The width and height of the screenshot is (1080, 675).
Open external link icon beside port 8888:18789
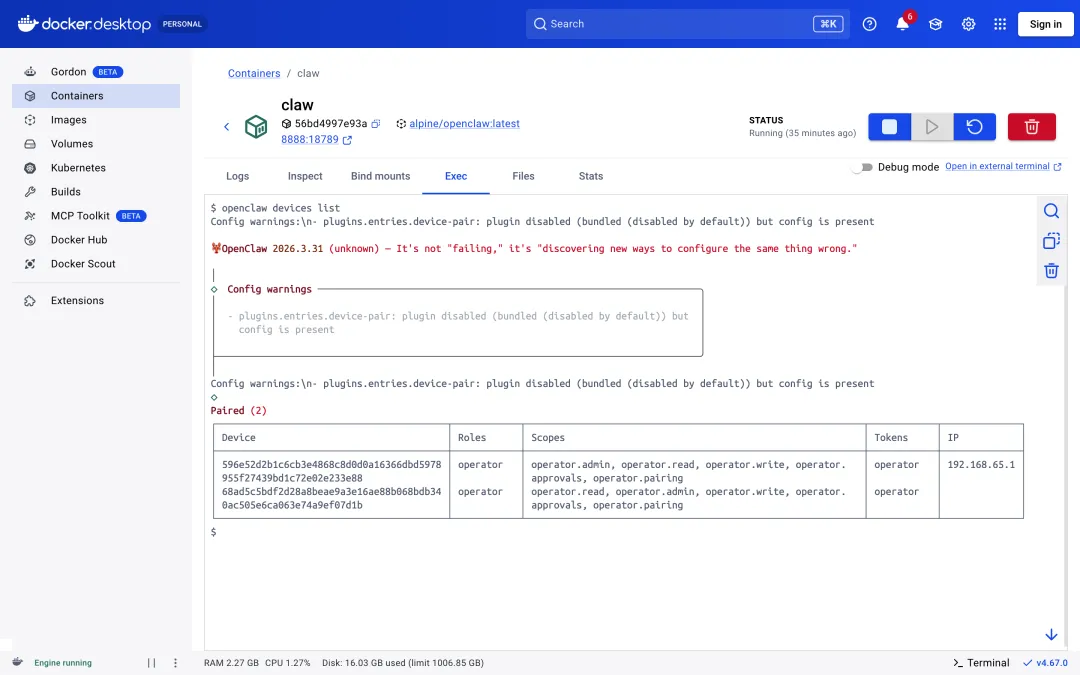click(x=347, y=140)
